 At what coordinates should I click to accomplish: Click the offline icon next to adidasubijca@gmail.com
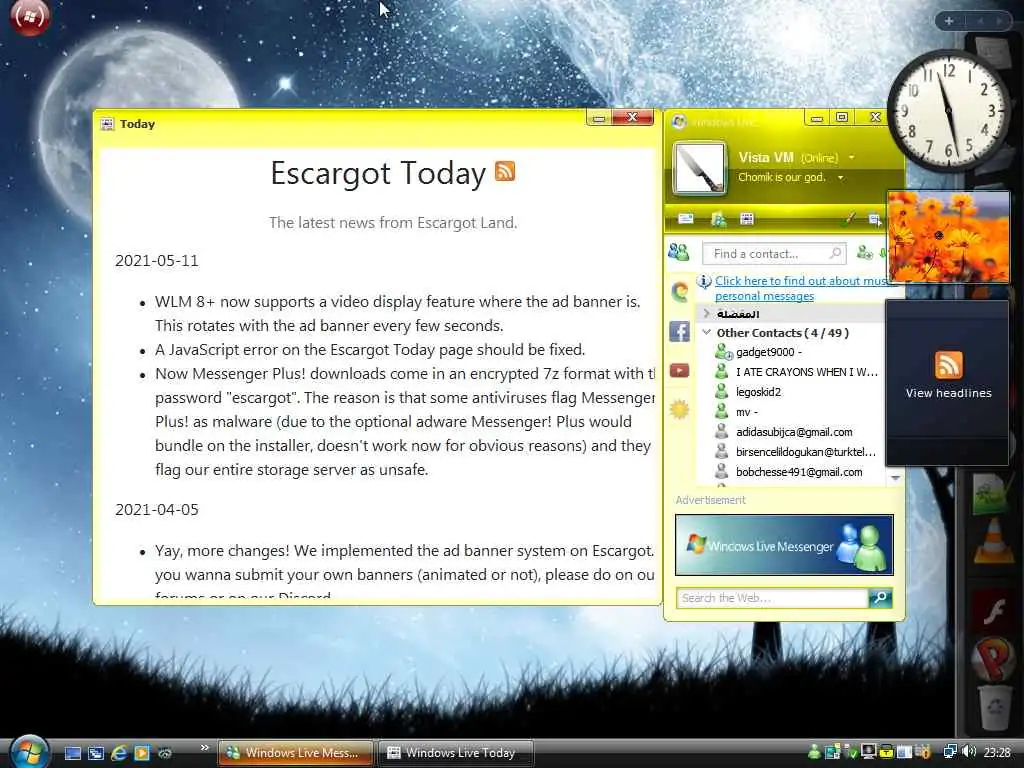721,431
